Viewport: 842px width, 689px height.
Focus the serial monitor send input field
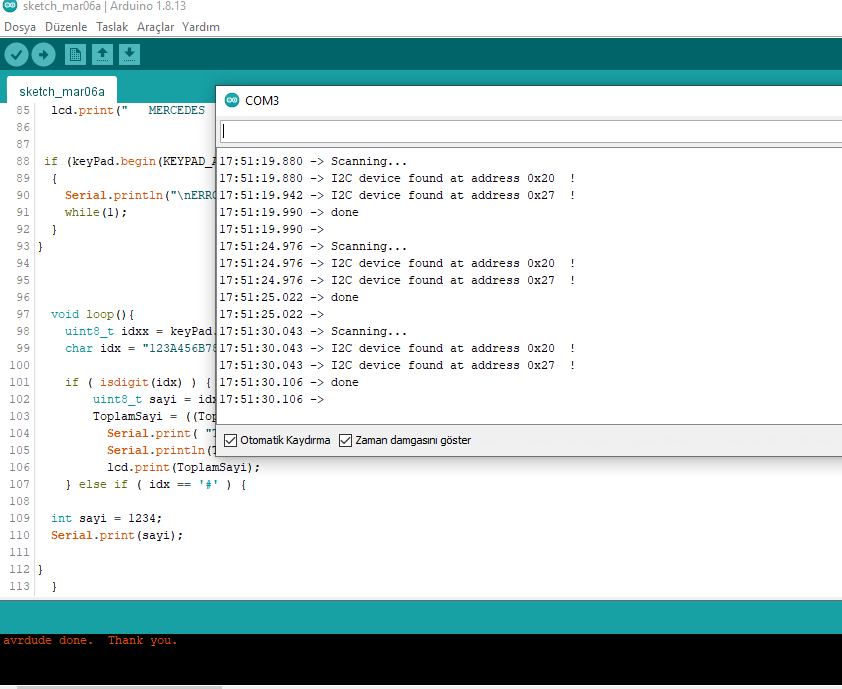point(530,131)
